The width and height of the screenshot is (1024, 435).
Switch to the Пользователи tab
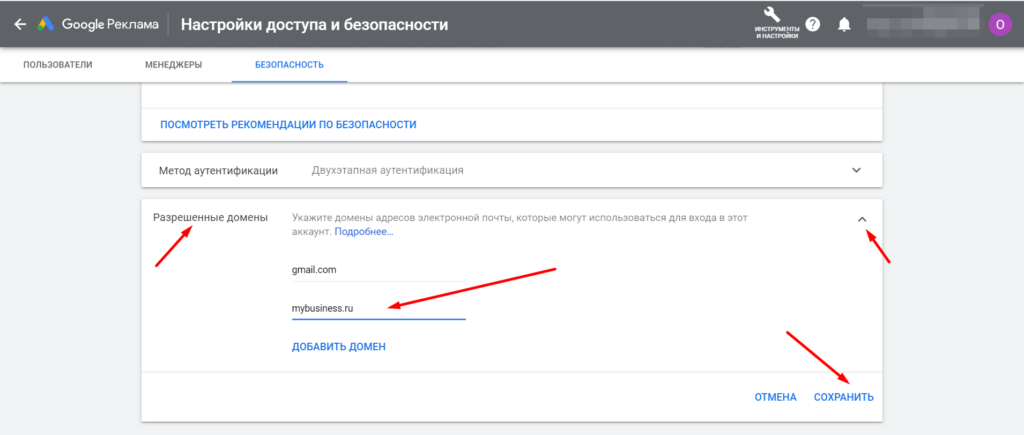58,65
